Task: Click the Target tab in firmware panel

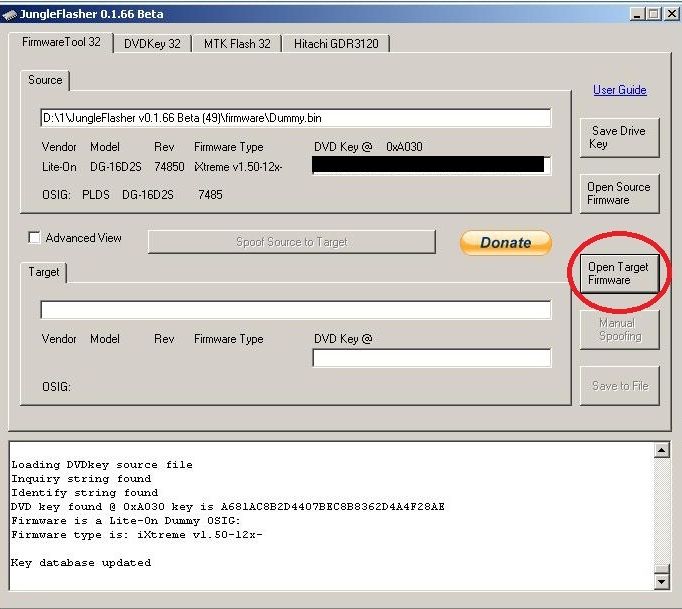Action: click(x=44, y=272)
